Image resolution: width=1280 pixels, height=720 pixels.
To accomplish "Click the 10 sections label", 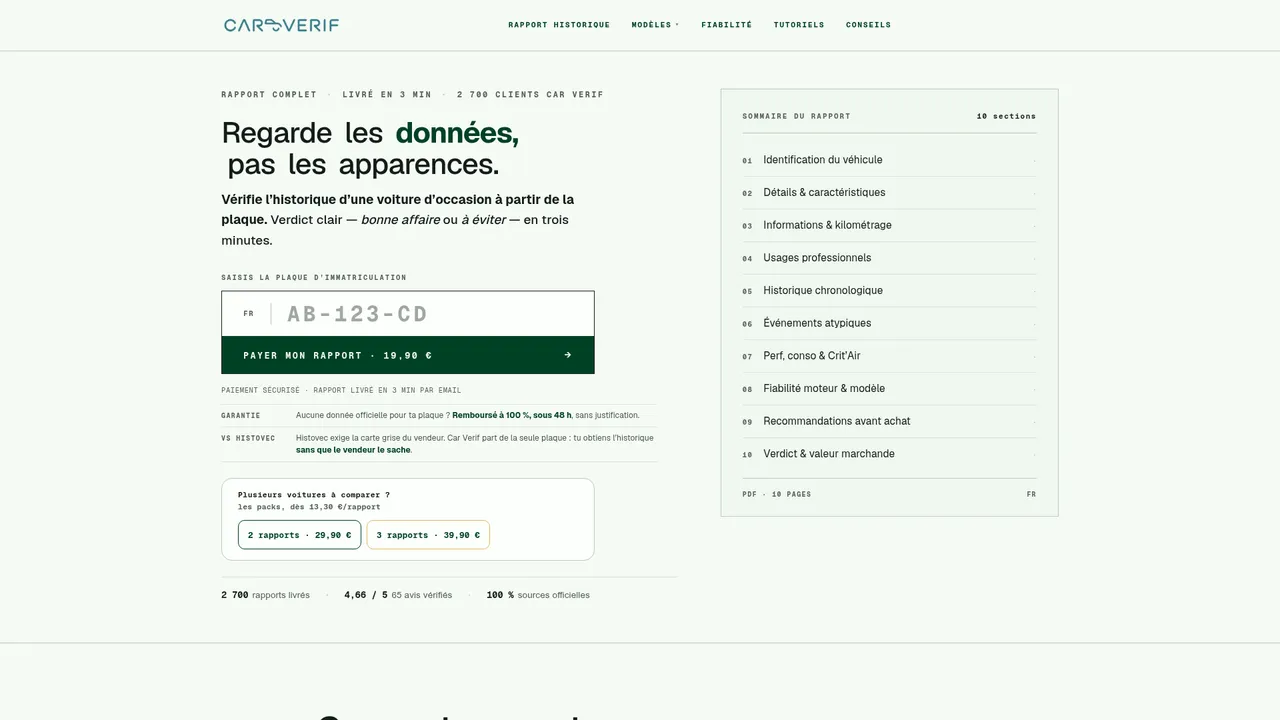I will click(x=1006, y=116).
